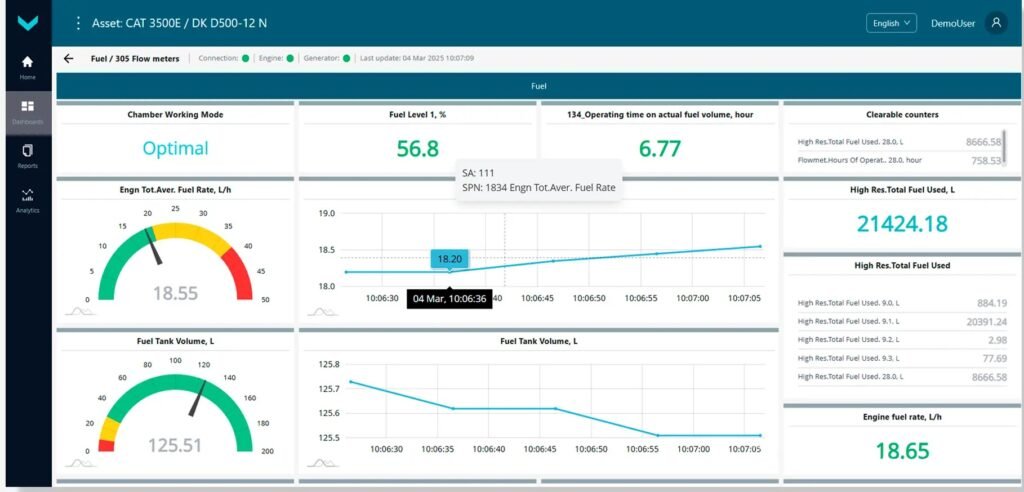Open the DemoUser profile avatar
This screenshot has width=1024, height=492.
(x=995, y=23)
